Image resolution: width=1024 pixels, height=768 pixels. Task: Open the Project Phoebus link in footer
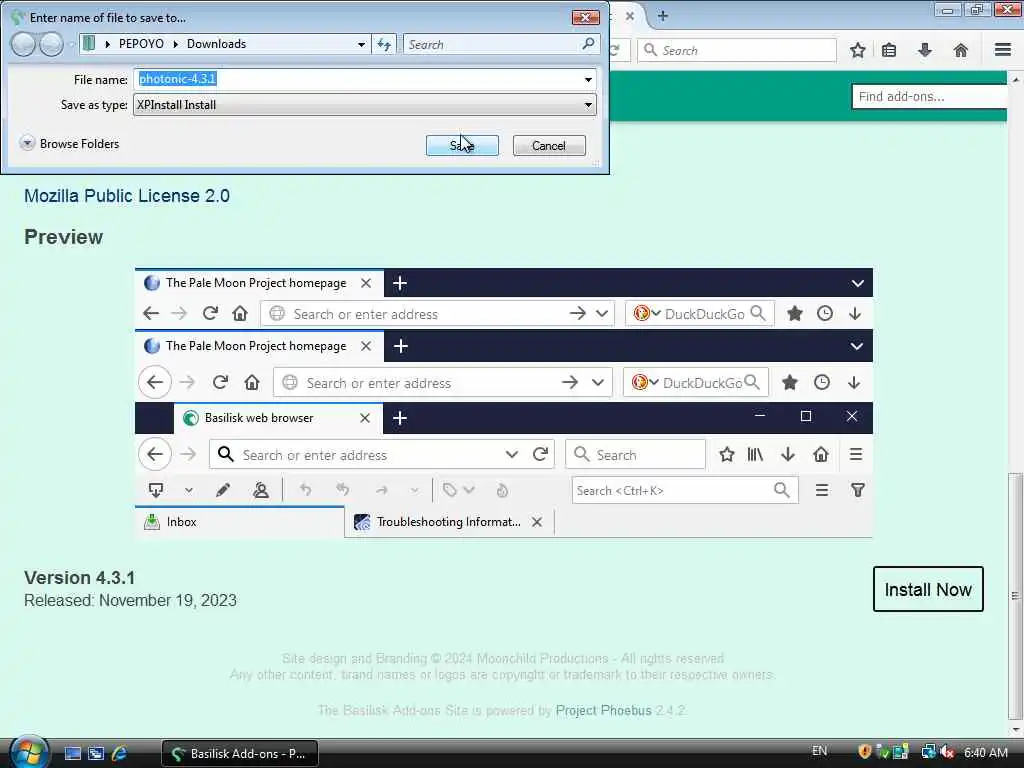coord(603,711)
